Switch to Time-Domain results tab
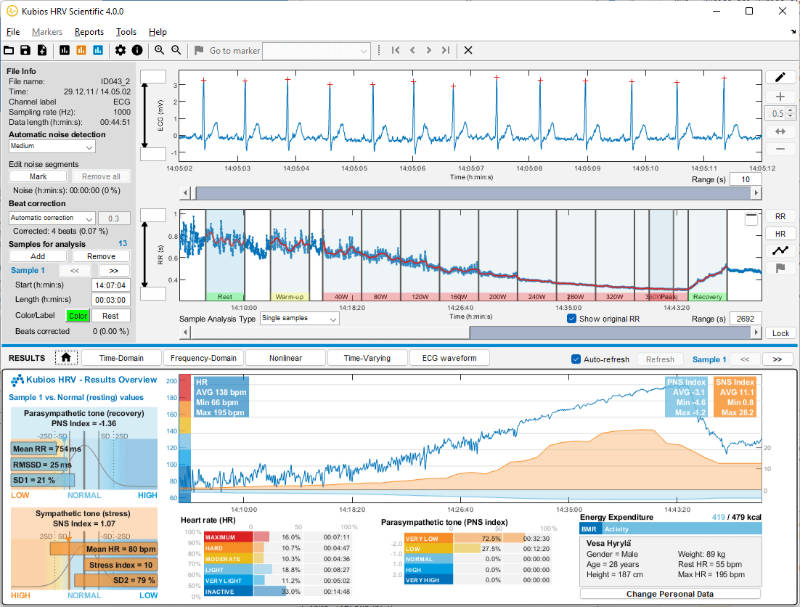 point(121,358)
